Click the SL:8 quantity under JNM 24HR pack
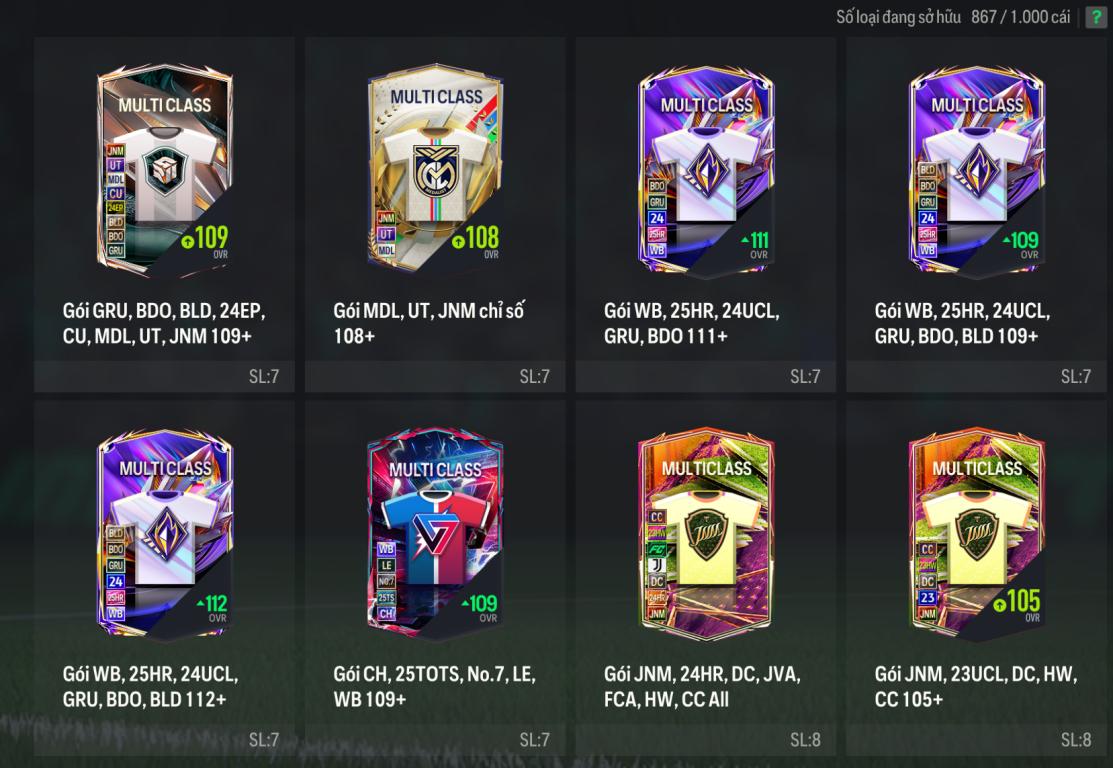 (x=805, y=740)
